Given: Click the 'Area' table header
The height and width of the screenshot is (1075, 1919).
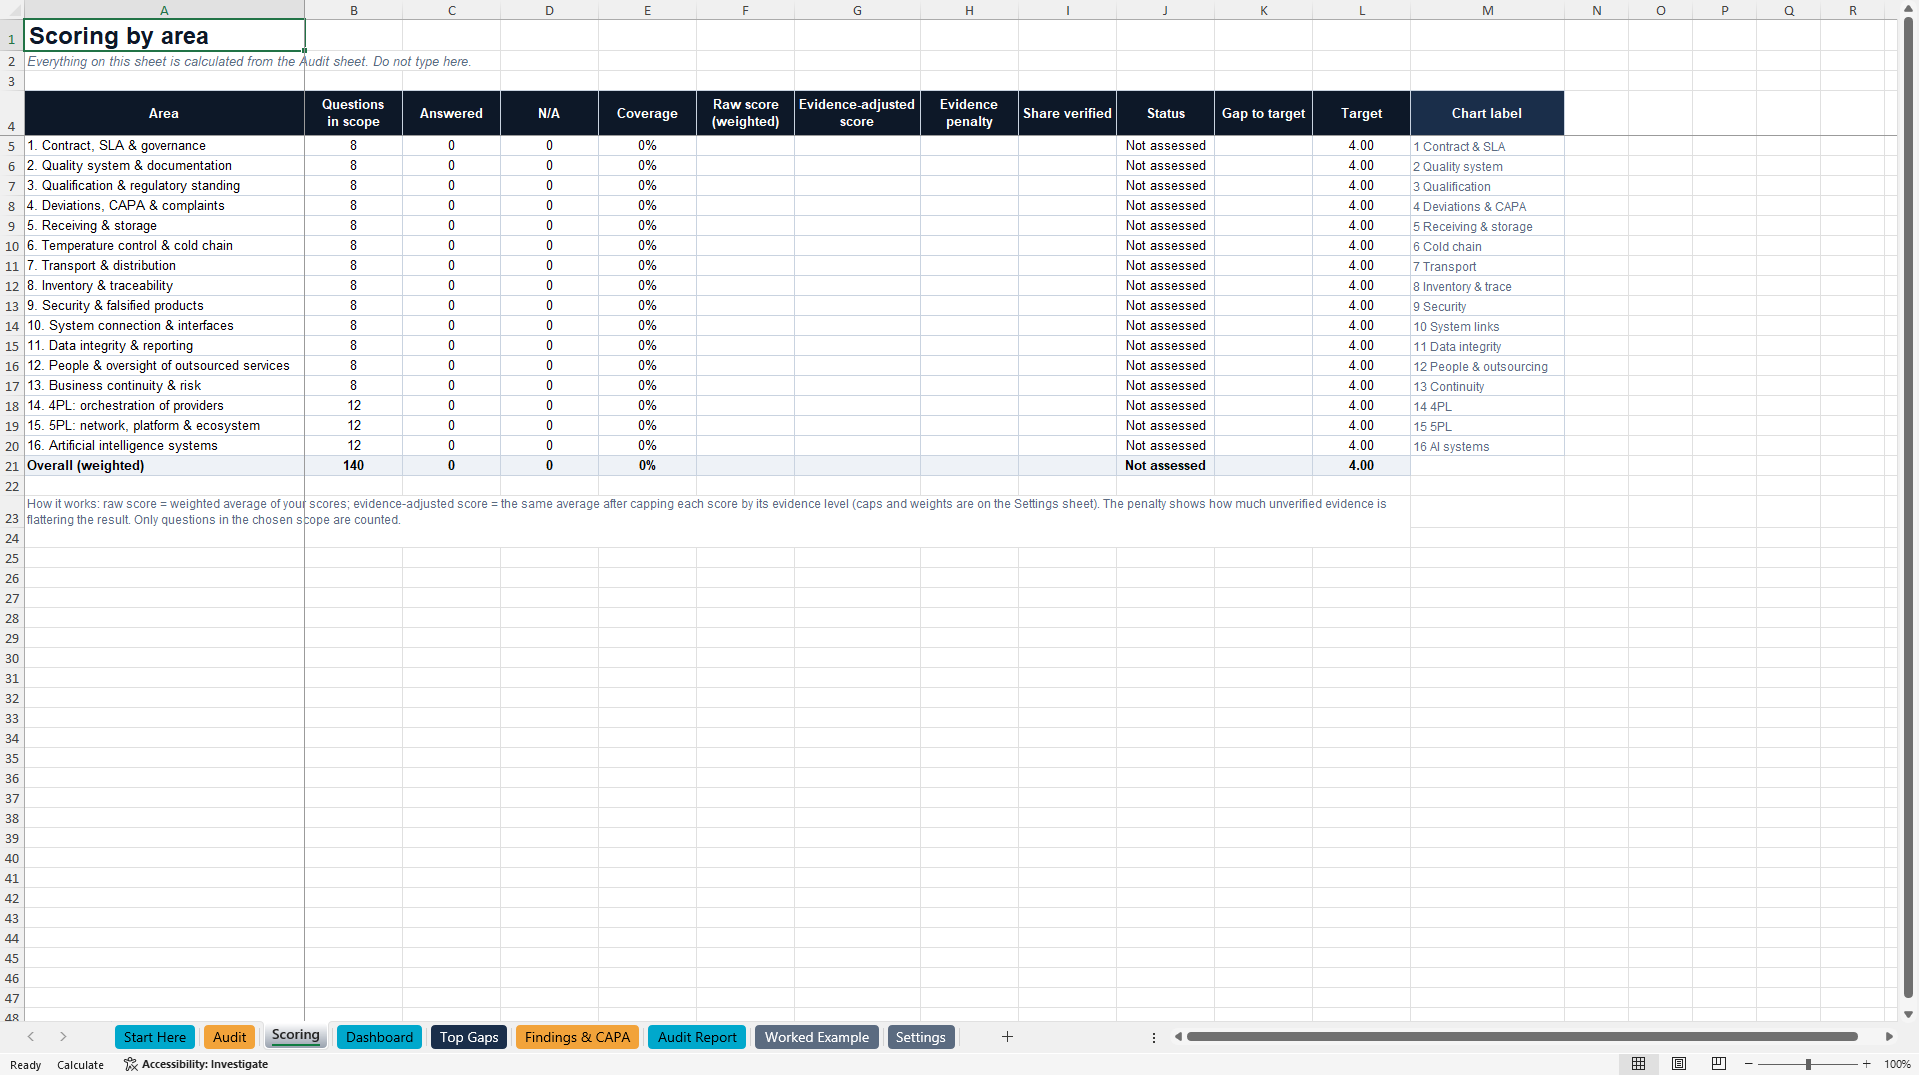Looking at the screenshot, I should (x=164, y=113).
